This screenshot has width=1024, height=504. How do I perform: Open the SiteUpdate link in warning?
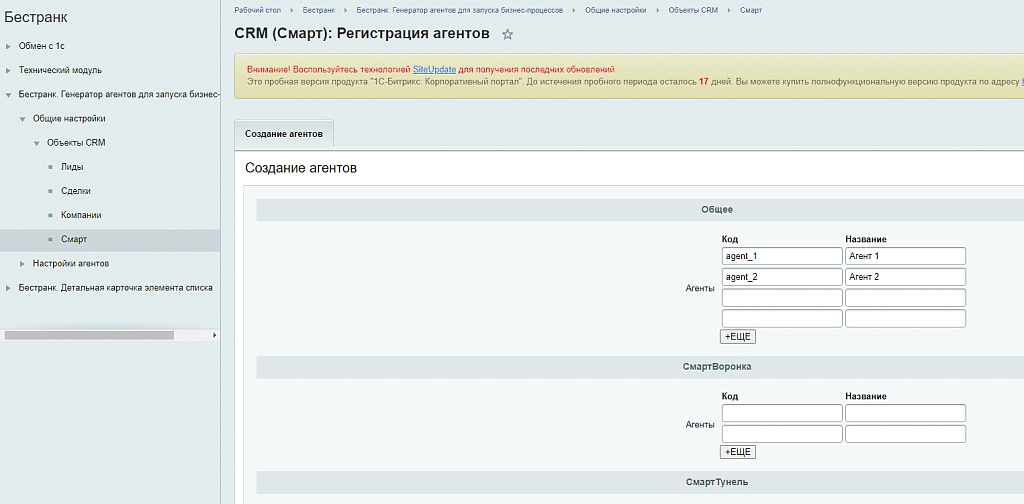click(434, 69)
